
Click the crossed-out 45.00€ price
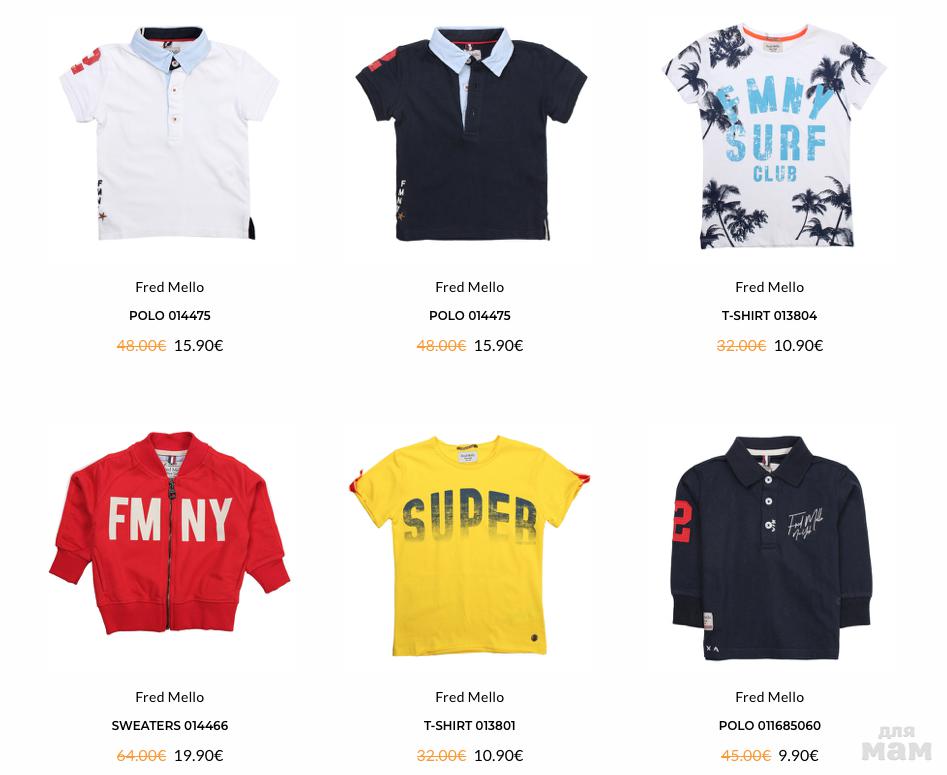746,756
